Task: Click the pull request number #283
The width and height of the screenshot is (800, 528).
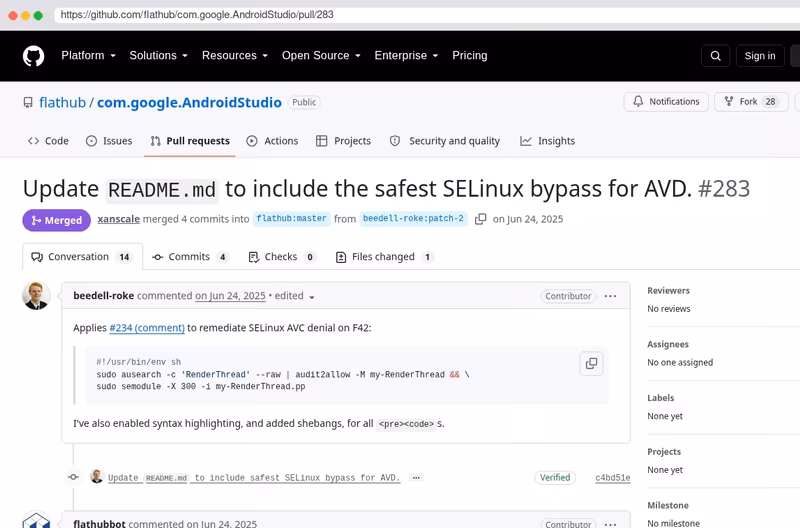Action: [724, 189]
